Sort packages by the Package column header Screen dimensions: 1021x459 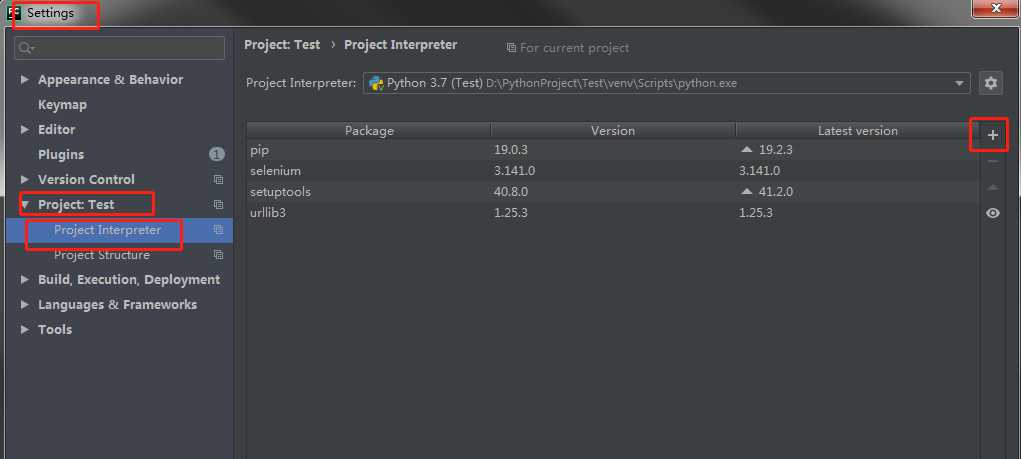coord(369,131)
